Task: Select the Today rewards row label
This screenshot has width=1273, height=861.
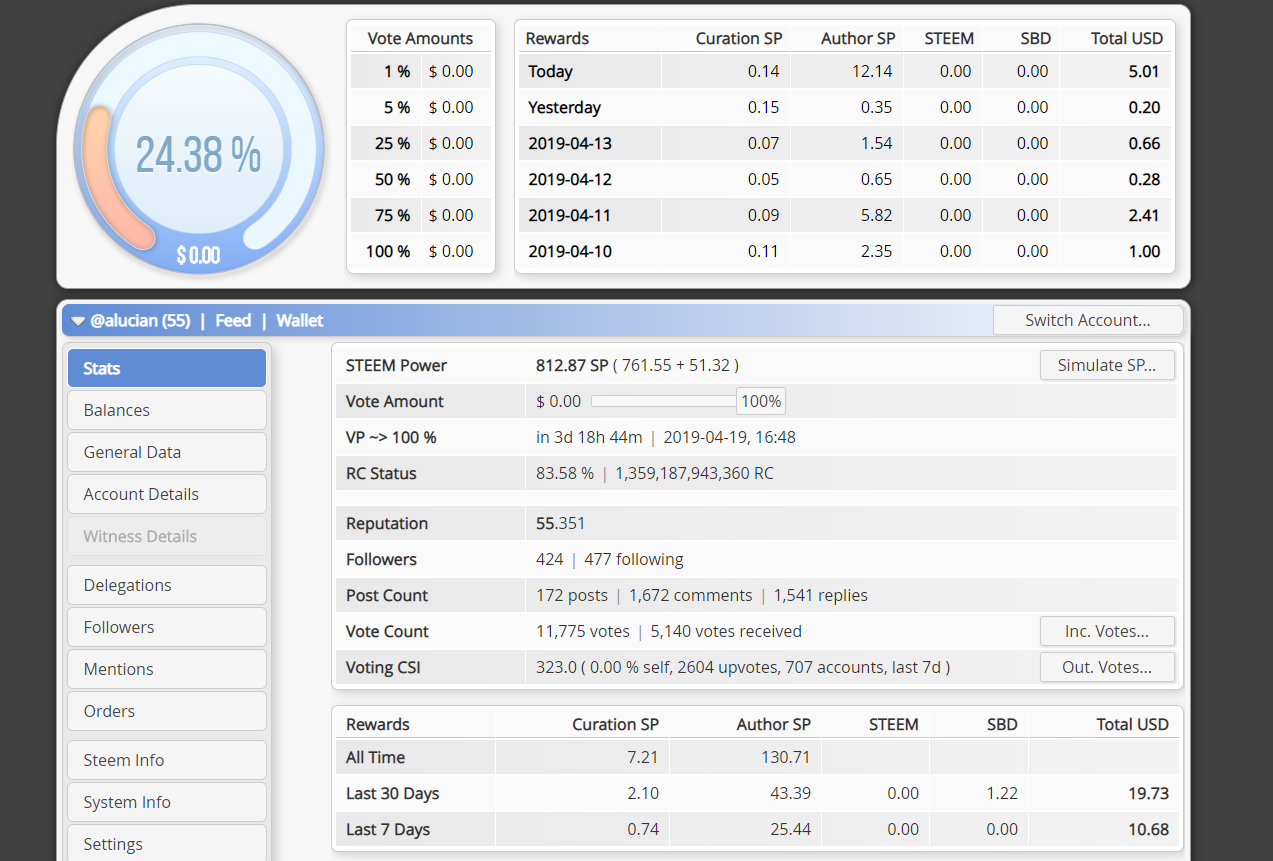Action: pos(550,71)
